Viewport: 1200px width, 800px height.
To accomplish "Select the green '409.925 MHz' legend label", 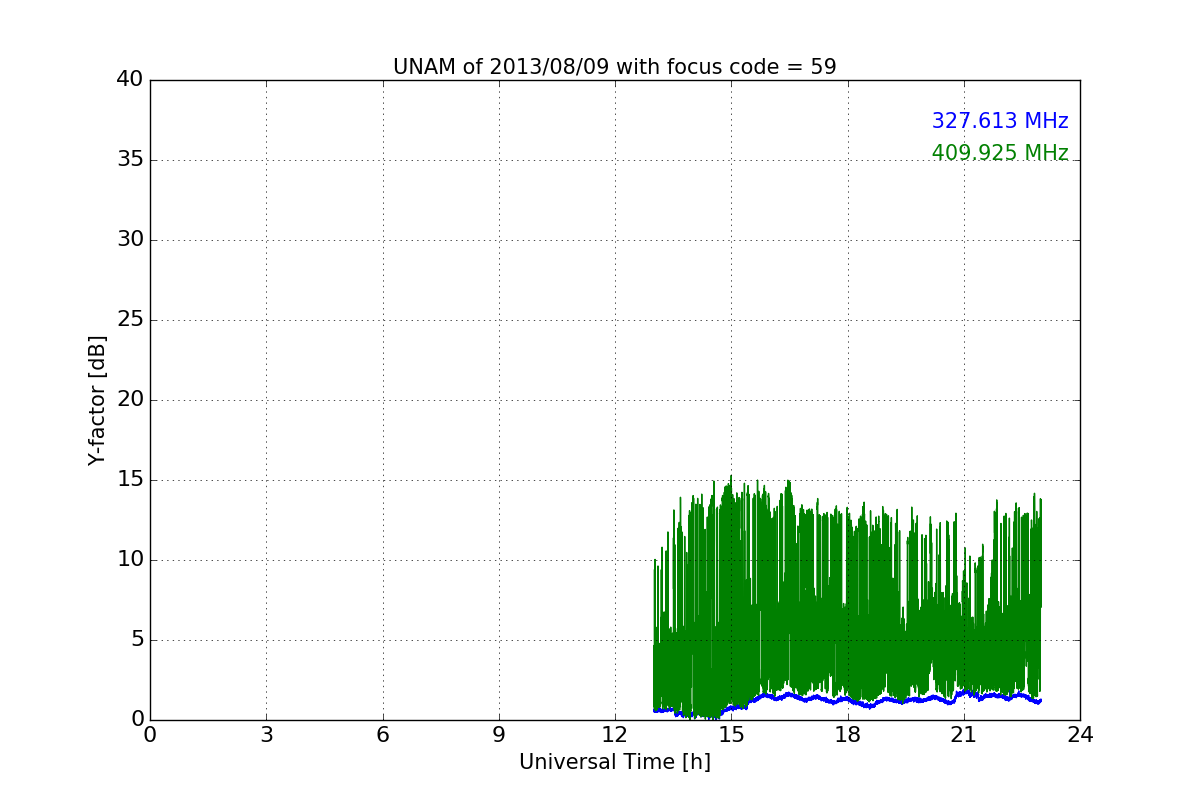I will [x=1000, y=153].
